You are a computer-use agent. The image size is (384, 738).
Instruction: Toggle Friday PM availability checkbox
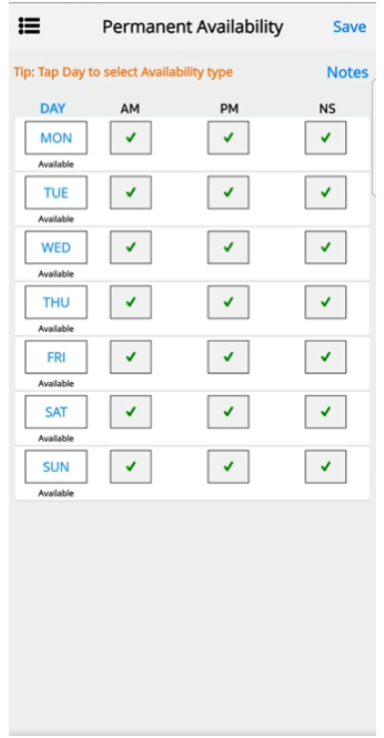coord(228,357)
